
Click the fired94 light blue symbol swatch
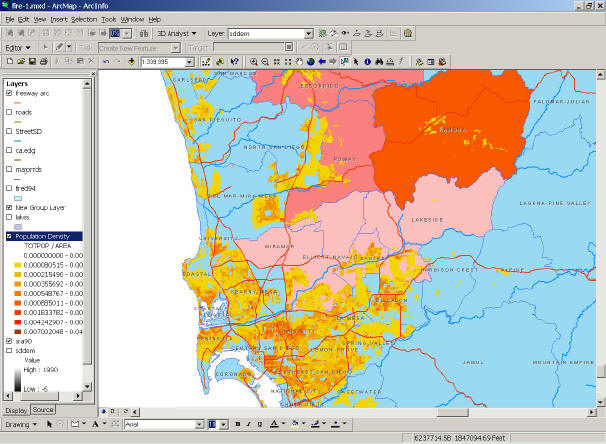18,198
